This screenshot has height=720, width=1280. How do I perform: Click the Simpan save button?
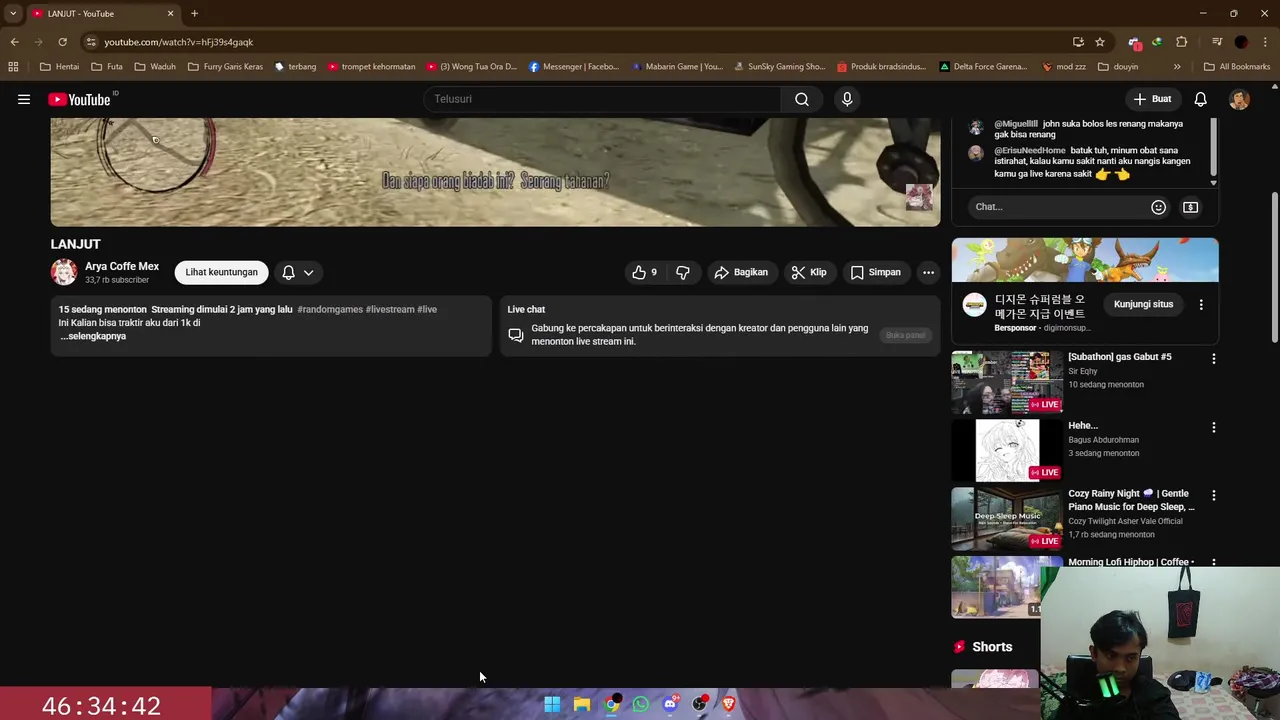[x=876, y=272]
